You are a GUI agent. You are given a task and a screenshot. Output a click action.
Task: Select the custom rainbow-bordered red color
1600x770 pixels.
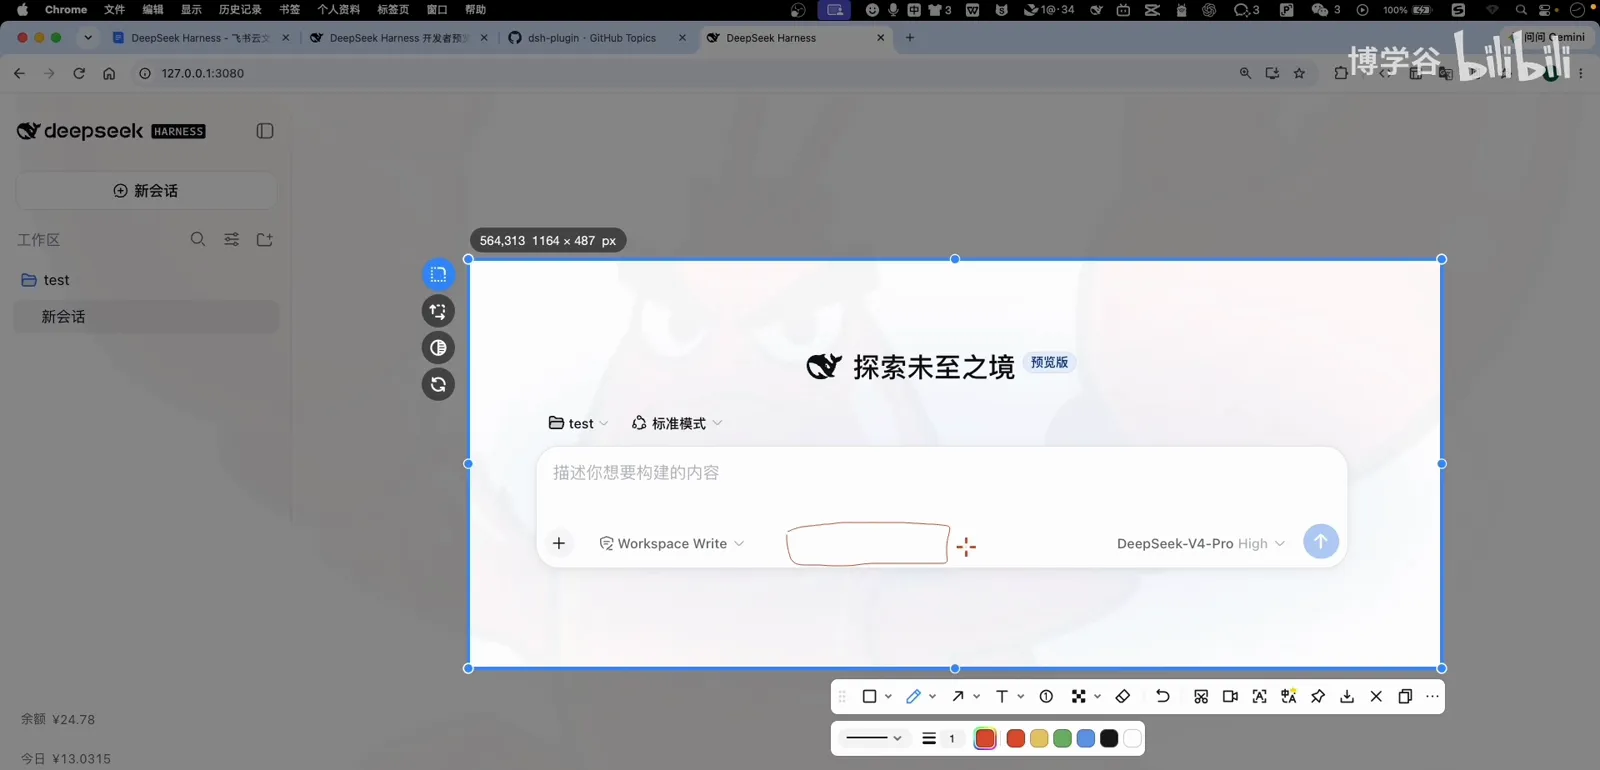tap(985, 738)
